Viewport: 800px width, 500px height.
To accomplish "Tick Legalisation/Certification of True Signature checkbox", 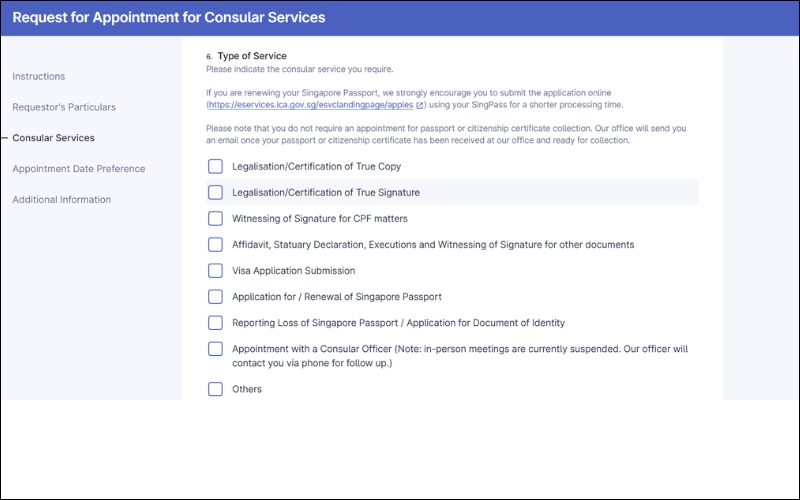I will click(215, 192).
